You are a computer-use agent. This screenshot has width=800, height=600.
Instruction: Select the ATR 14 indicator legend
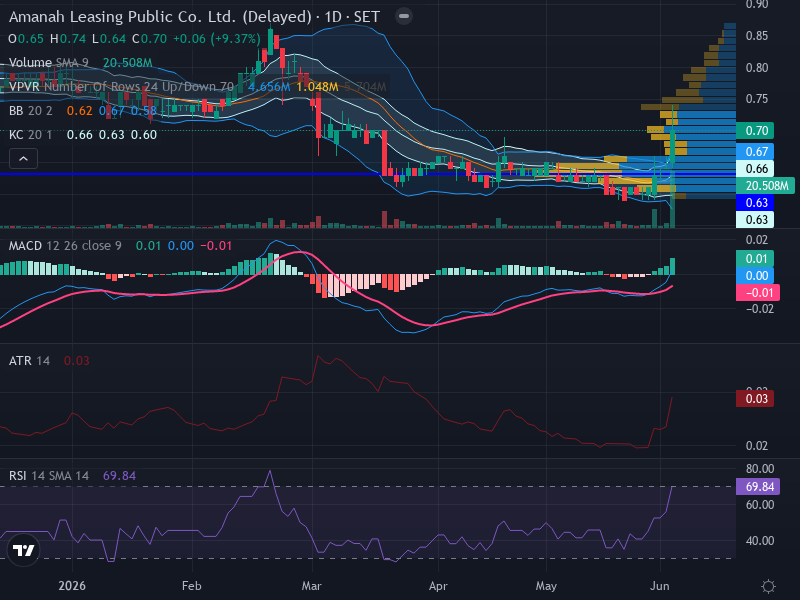point(30,361)
